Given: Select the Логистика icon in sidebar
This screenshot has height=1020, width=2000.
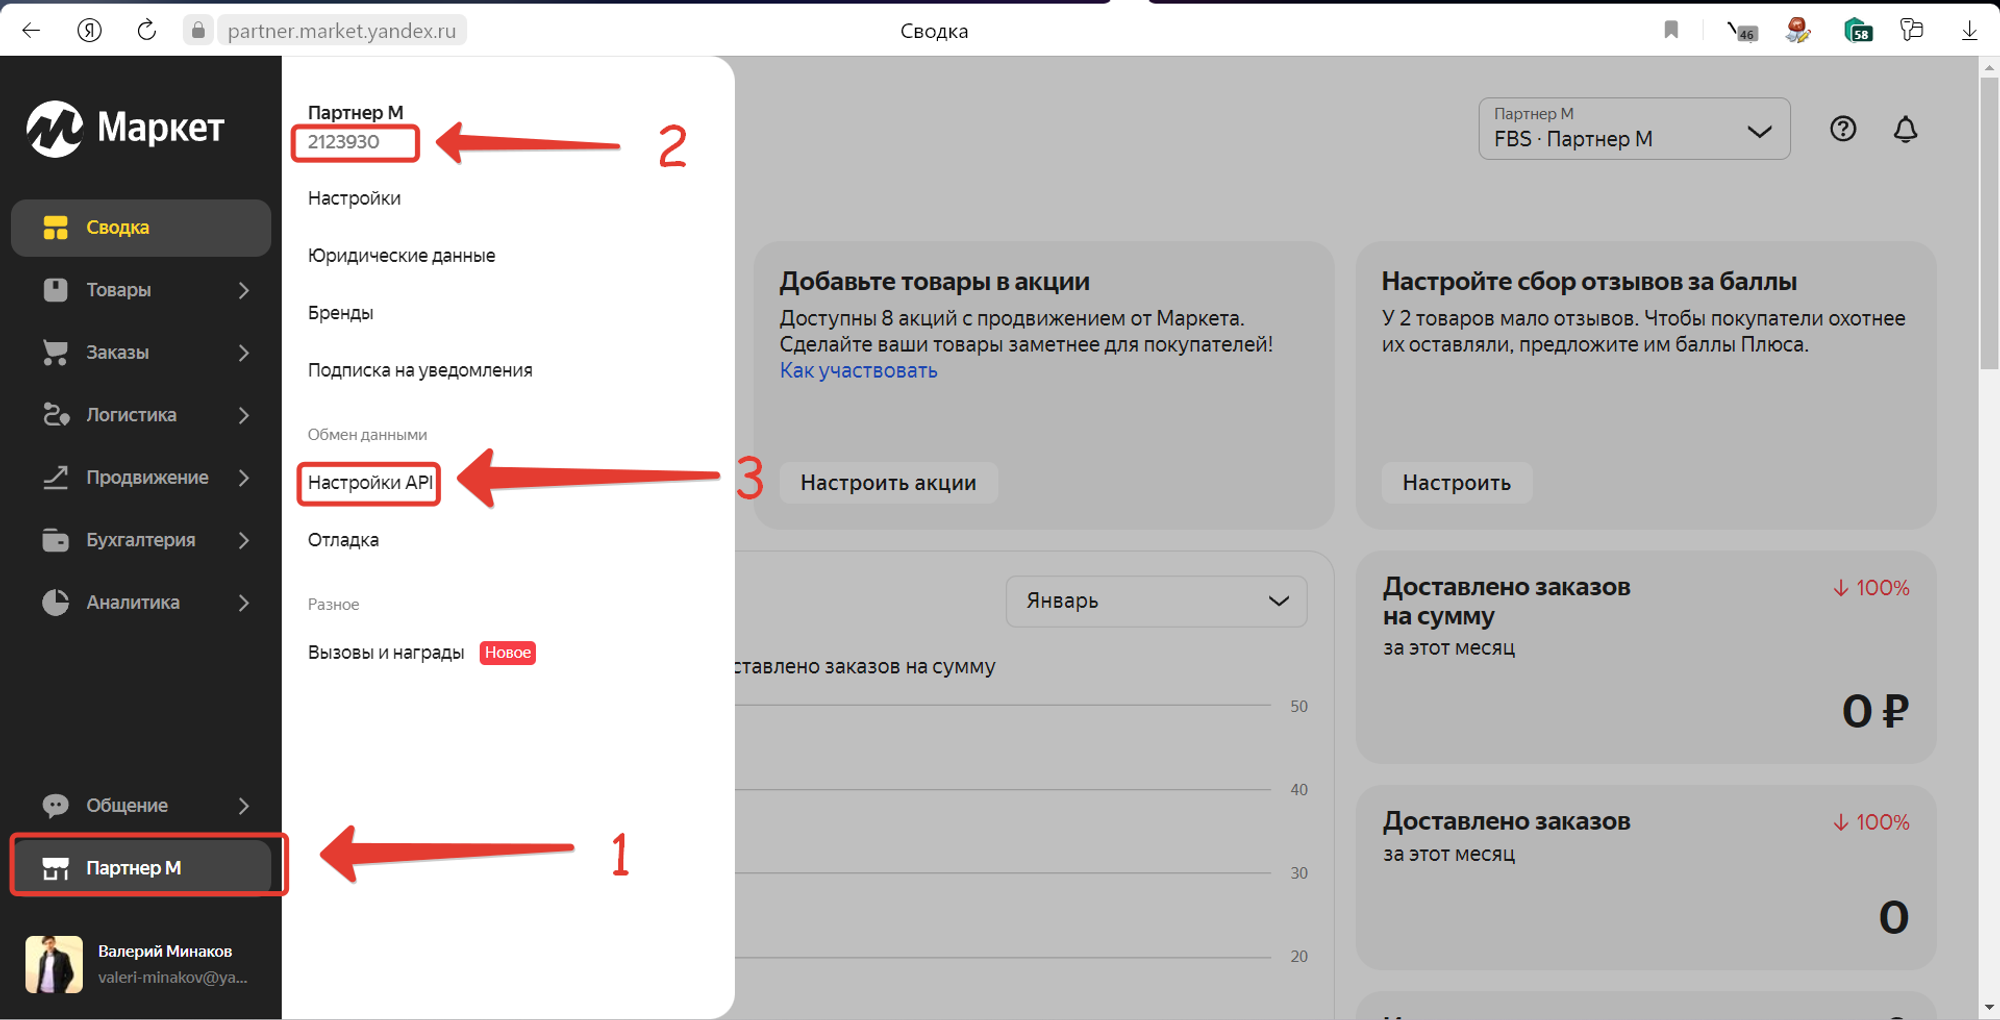Looking at the screenshot, I should (x=55, y=414).
